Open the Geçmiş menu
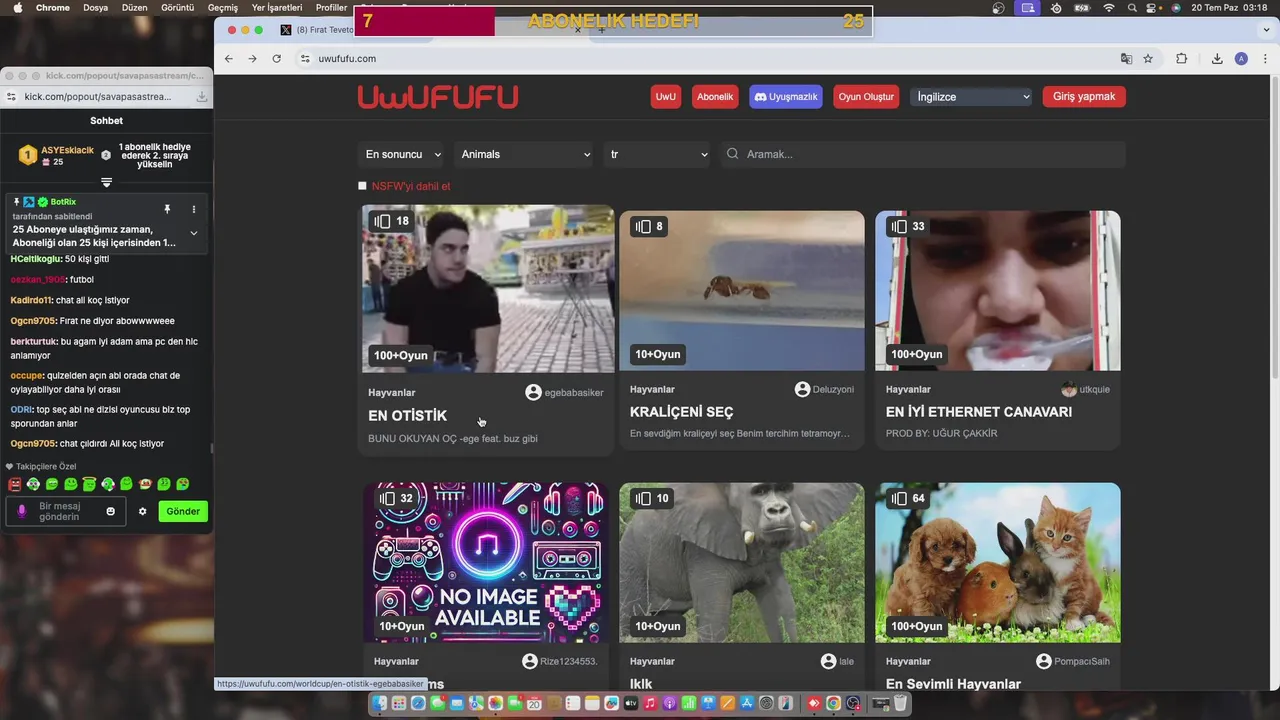 click(222, 7)
